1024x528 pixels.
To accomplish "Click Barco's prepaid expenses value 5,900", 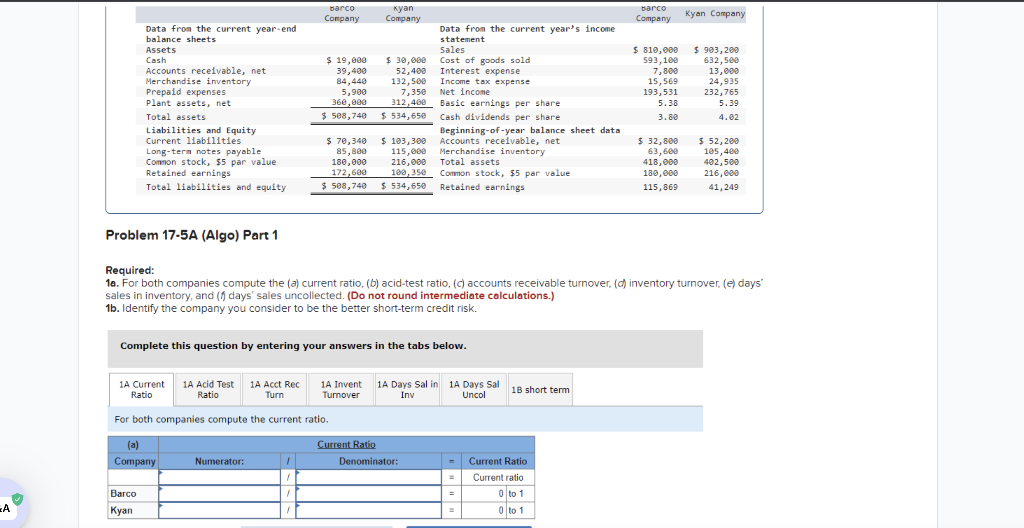I will click(354, 92).
